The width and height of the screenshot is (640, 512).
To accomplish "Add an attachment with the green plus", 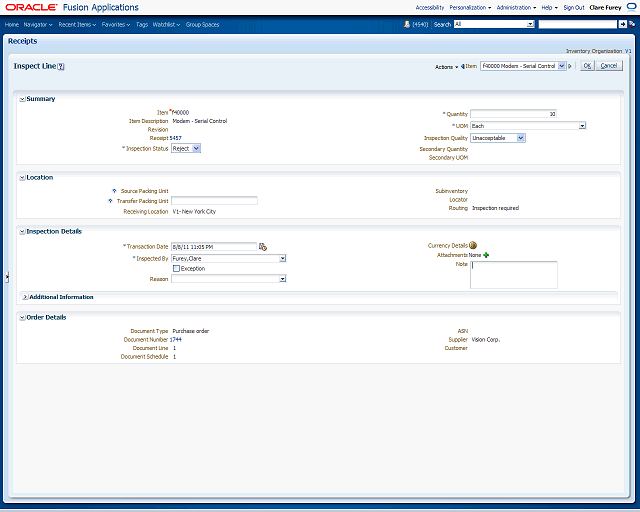I will tap(486, 255).
